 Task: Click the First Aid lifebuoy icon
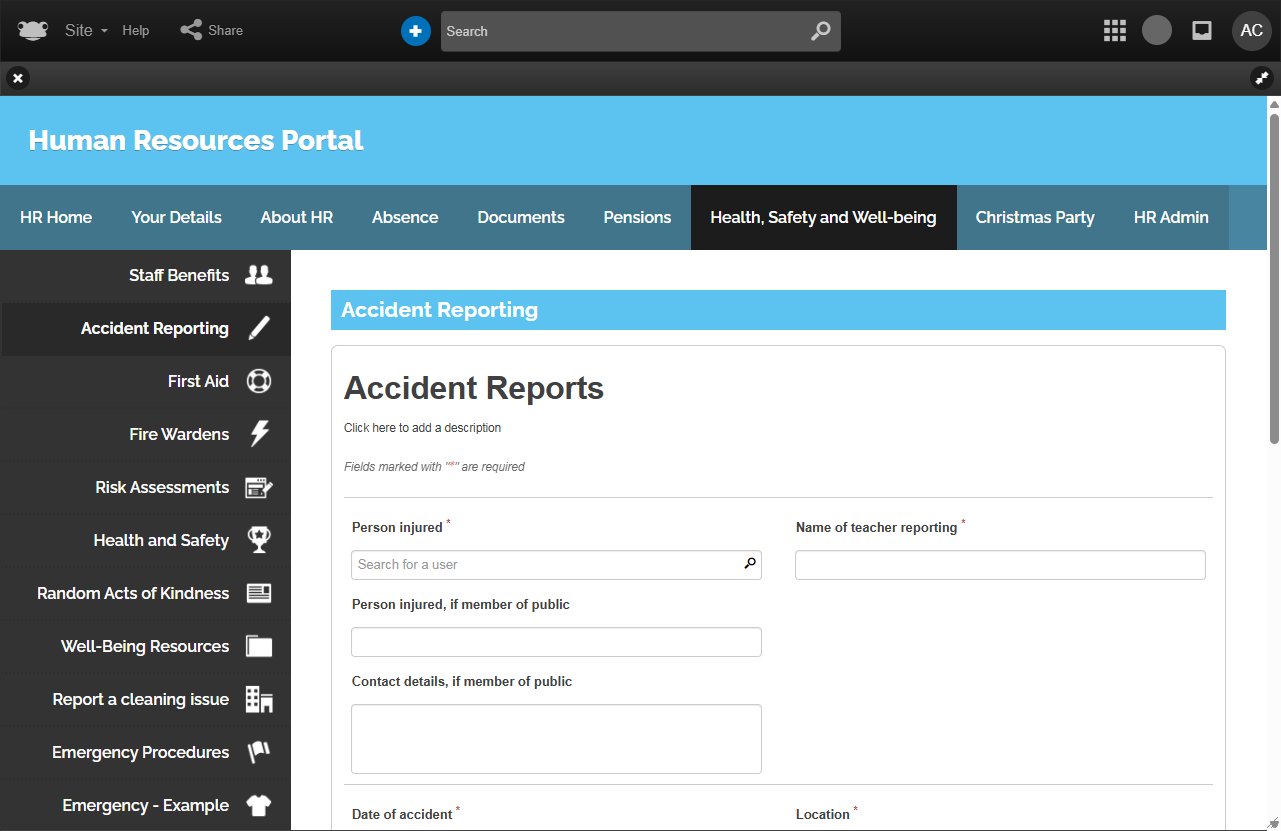pos(259,381)
